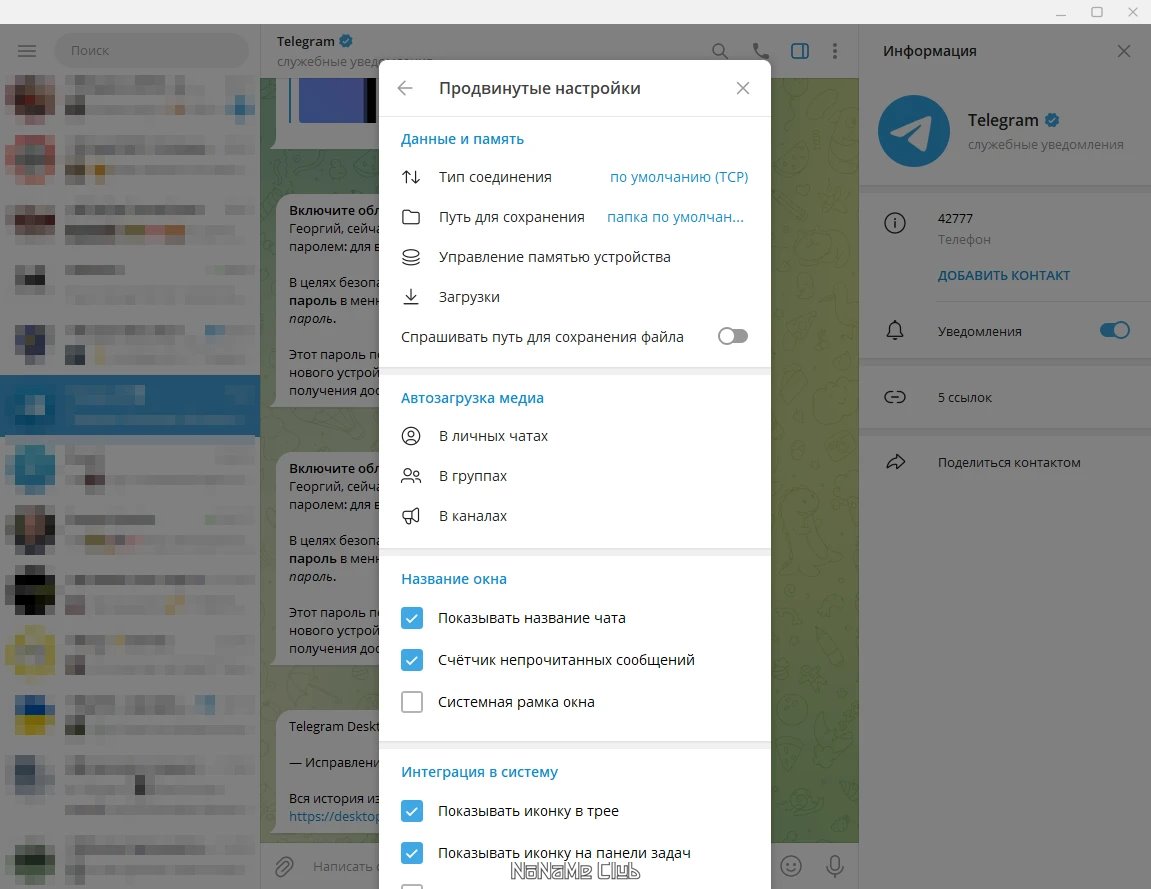Screen dimensions: 1151x889
Task: Click the groups people icon
Action: (411, 476)
